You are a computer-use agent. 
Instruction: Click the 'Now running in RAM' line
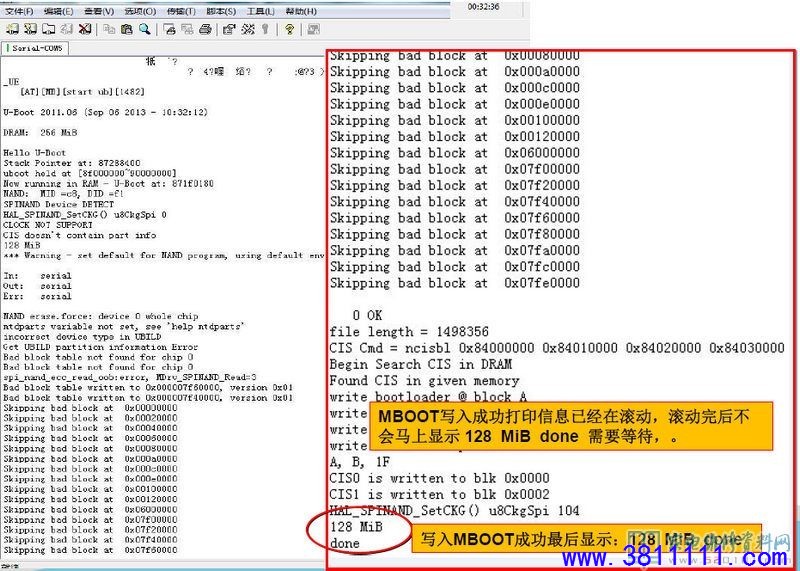click(x=109, y=183)
